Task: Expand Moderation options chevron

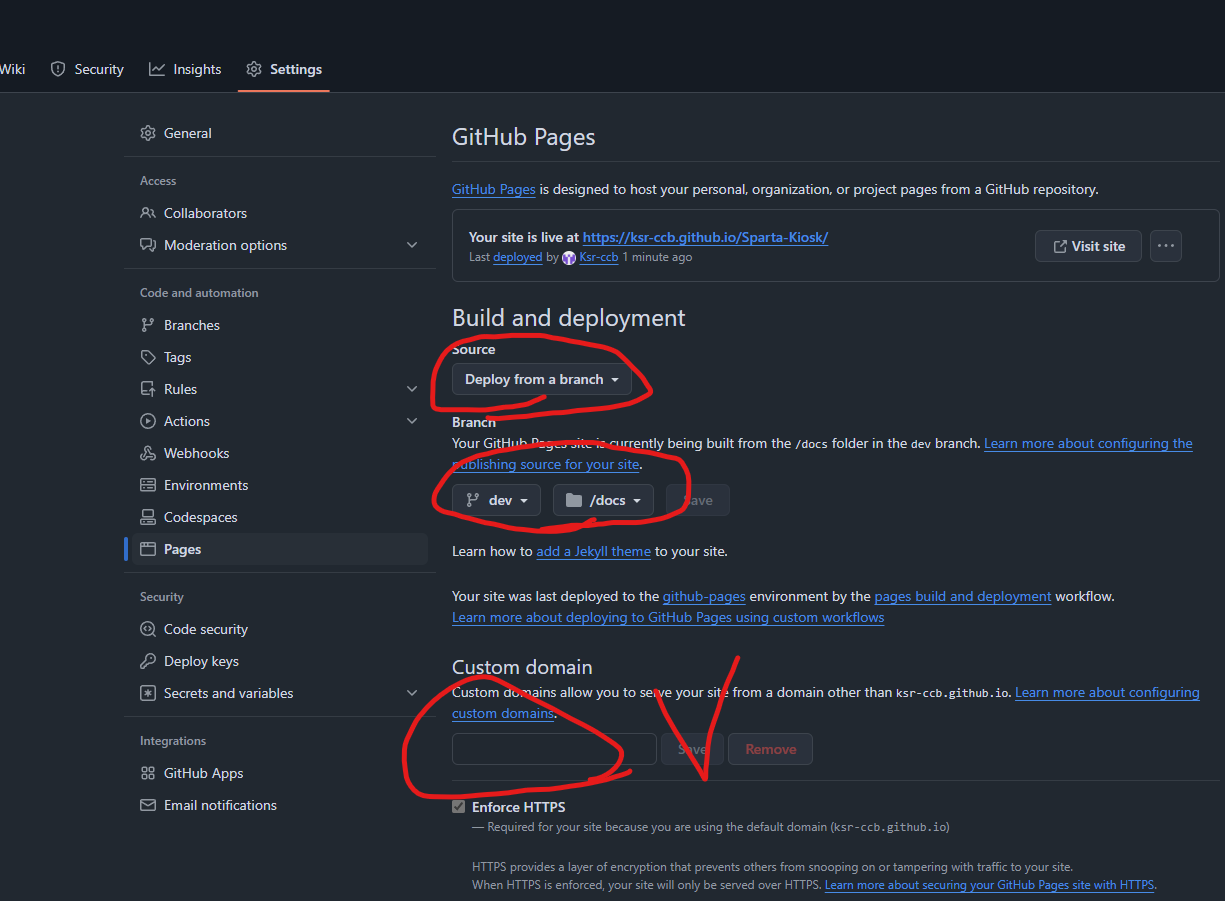Action: pos(412,245)
